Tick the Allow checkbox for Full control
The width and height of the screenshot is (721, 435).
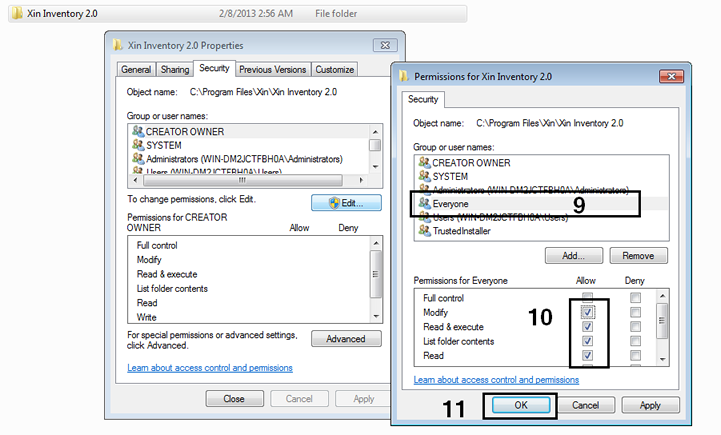pos(587,297)
